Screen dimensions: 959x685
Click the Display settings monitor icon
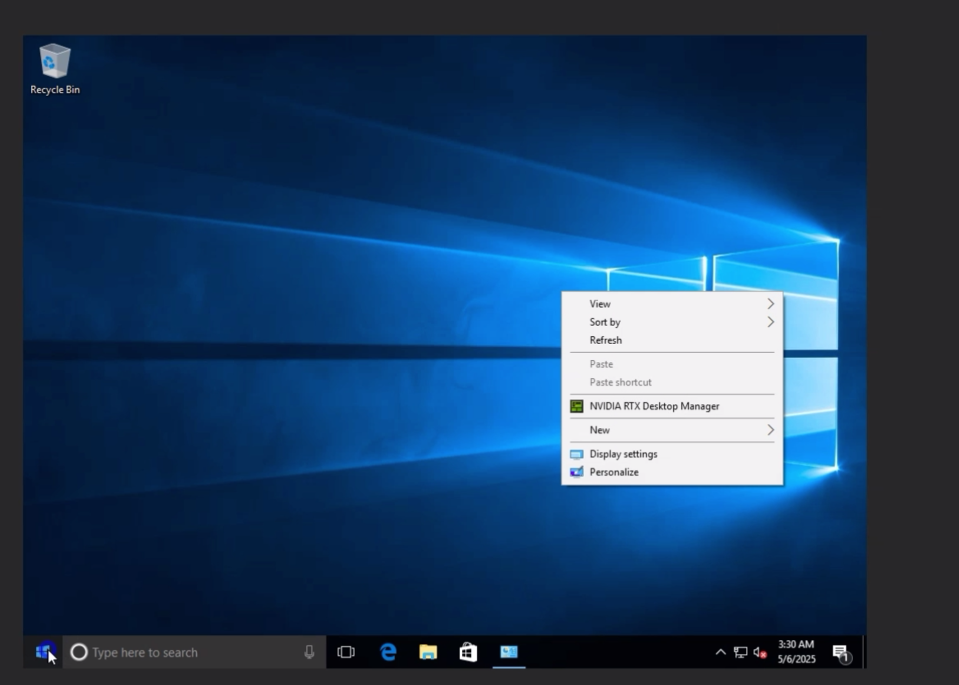(x=576, y=454)
